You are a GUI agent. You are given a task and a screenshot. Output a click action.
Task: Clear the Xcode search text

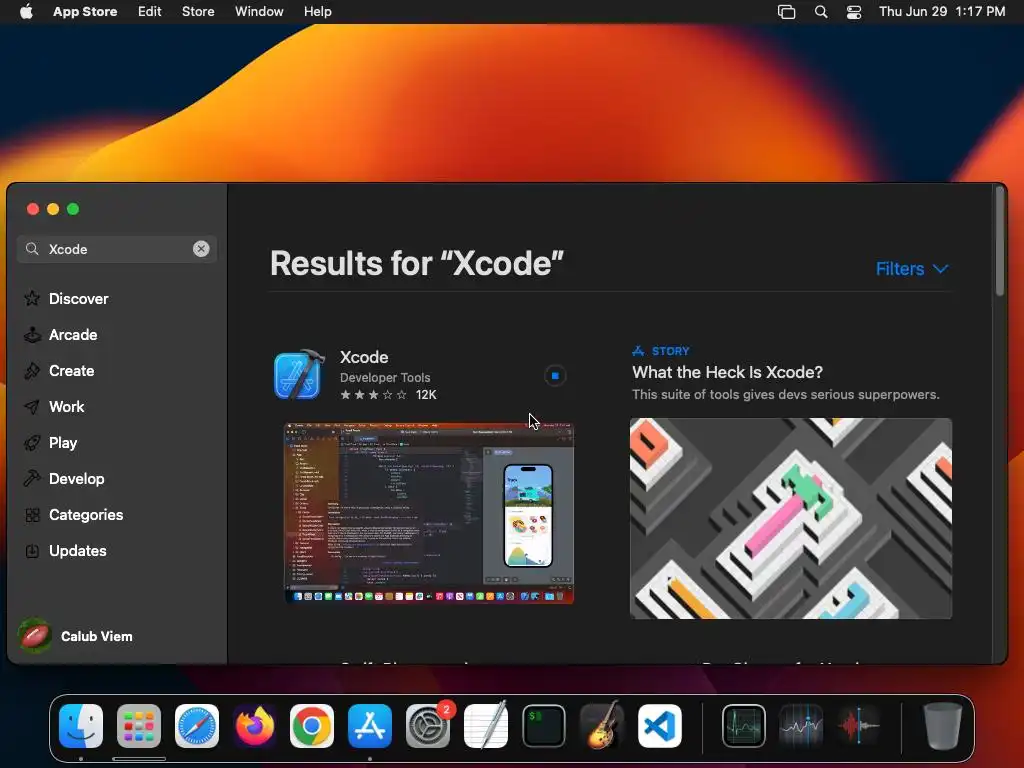201,249
